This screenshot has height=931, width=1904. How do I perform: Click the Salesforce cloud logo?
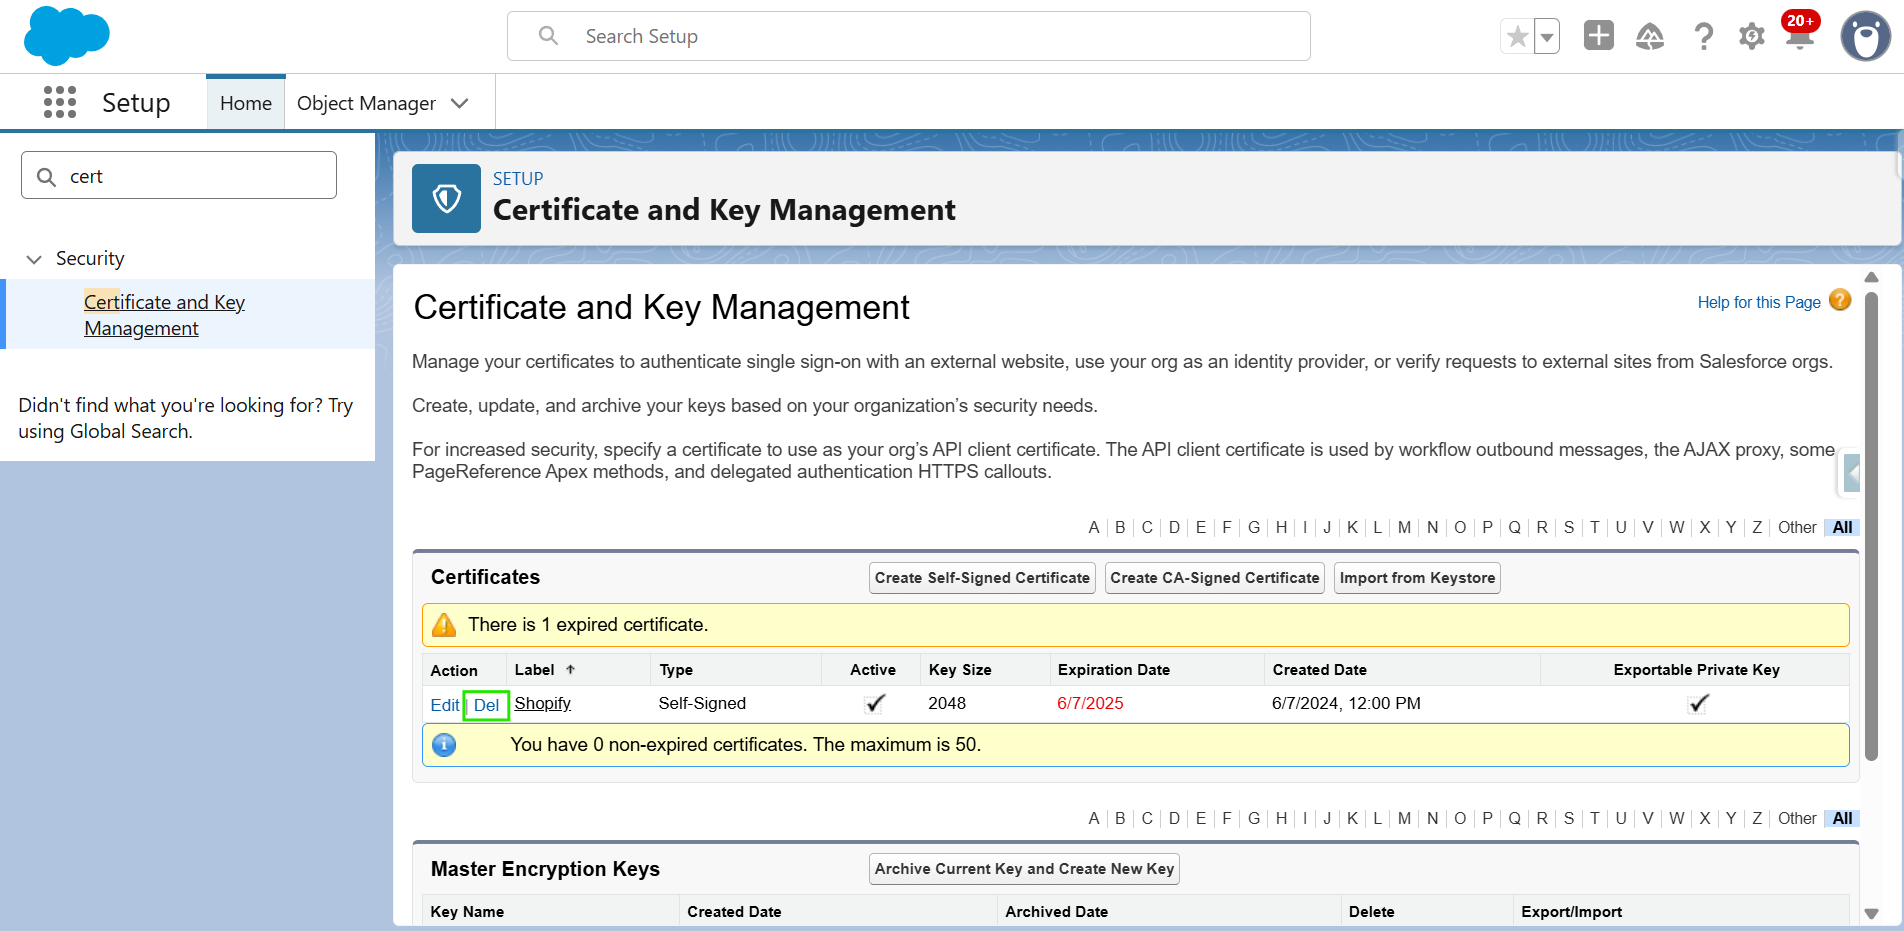(x=66, y=36)
